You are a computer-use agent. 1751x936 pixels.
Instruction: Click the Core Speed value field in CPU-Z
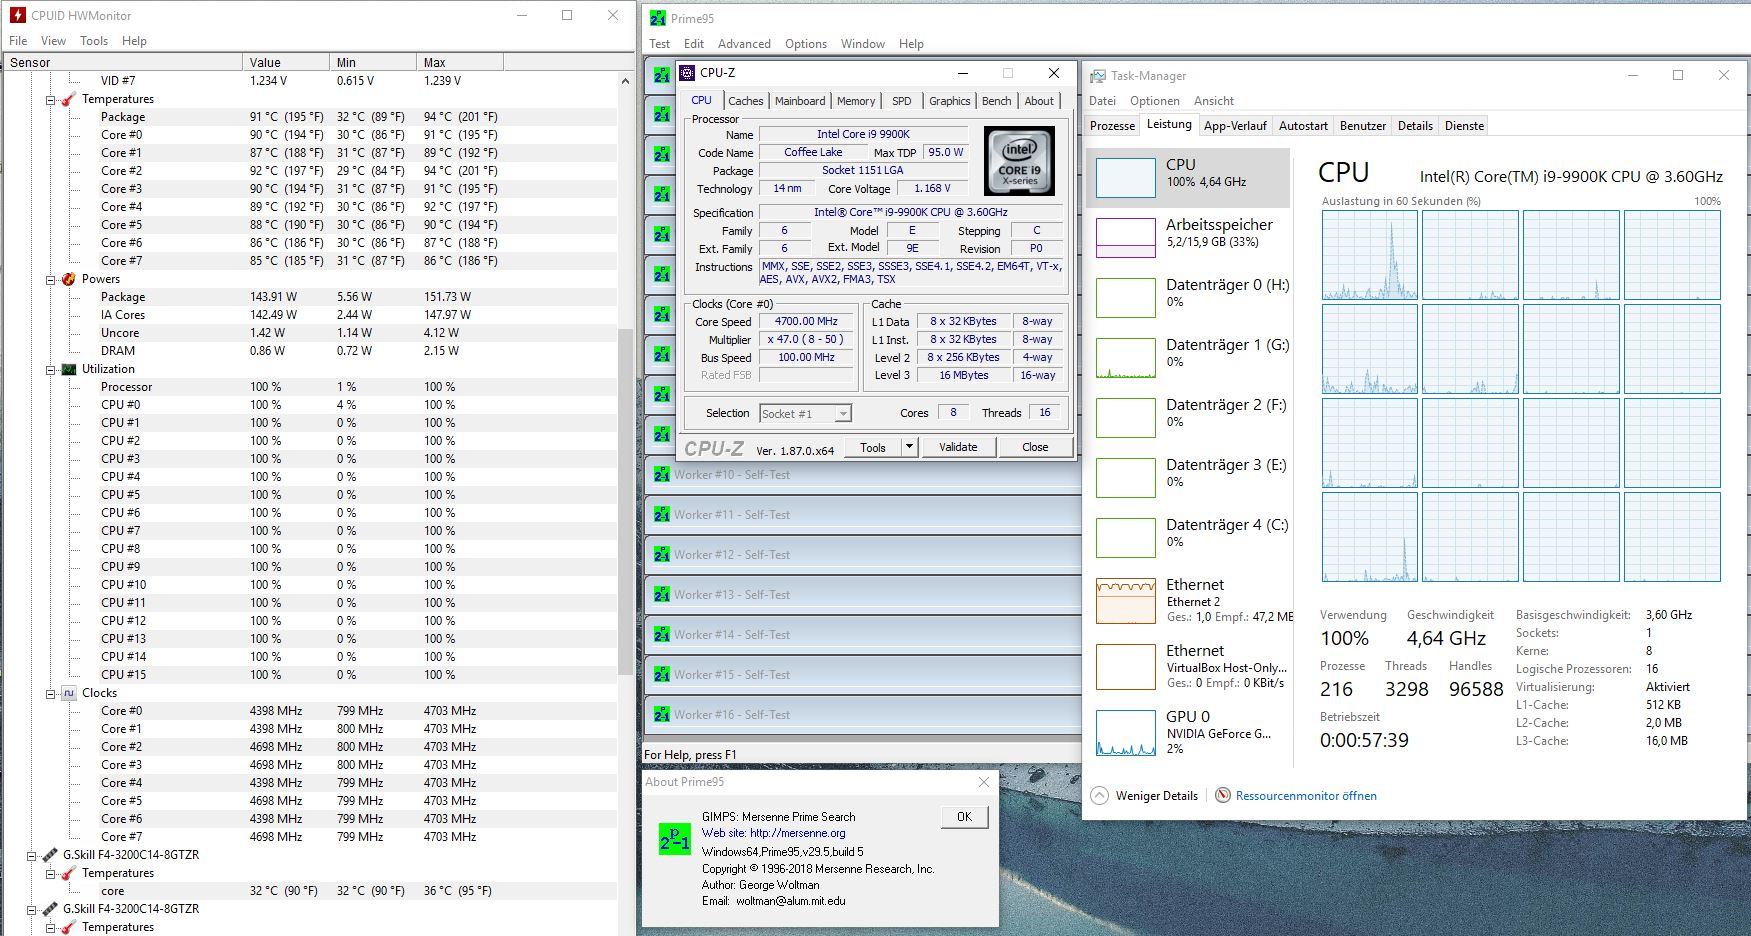(x=806, y=322)
